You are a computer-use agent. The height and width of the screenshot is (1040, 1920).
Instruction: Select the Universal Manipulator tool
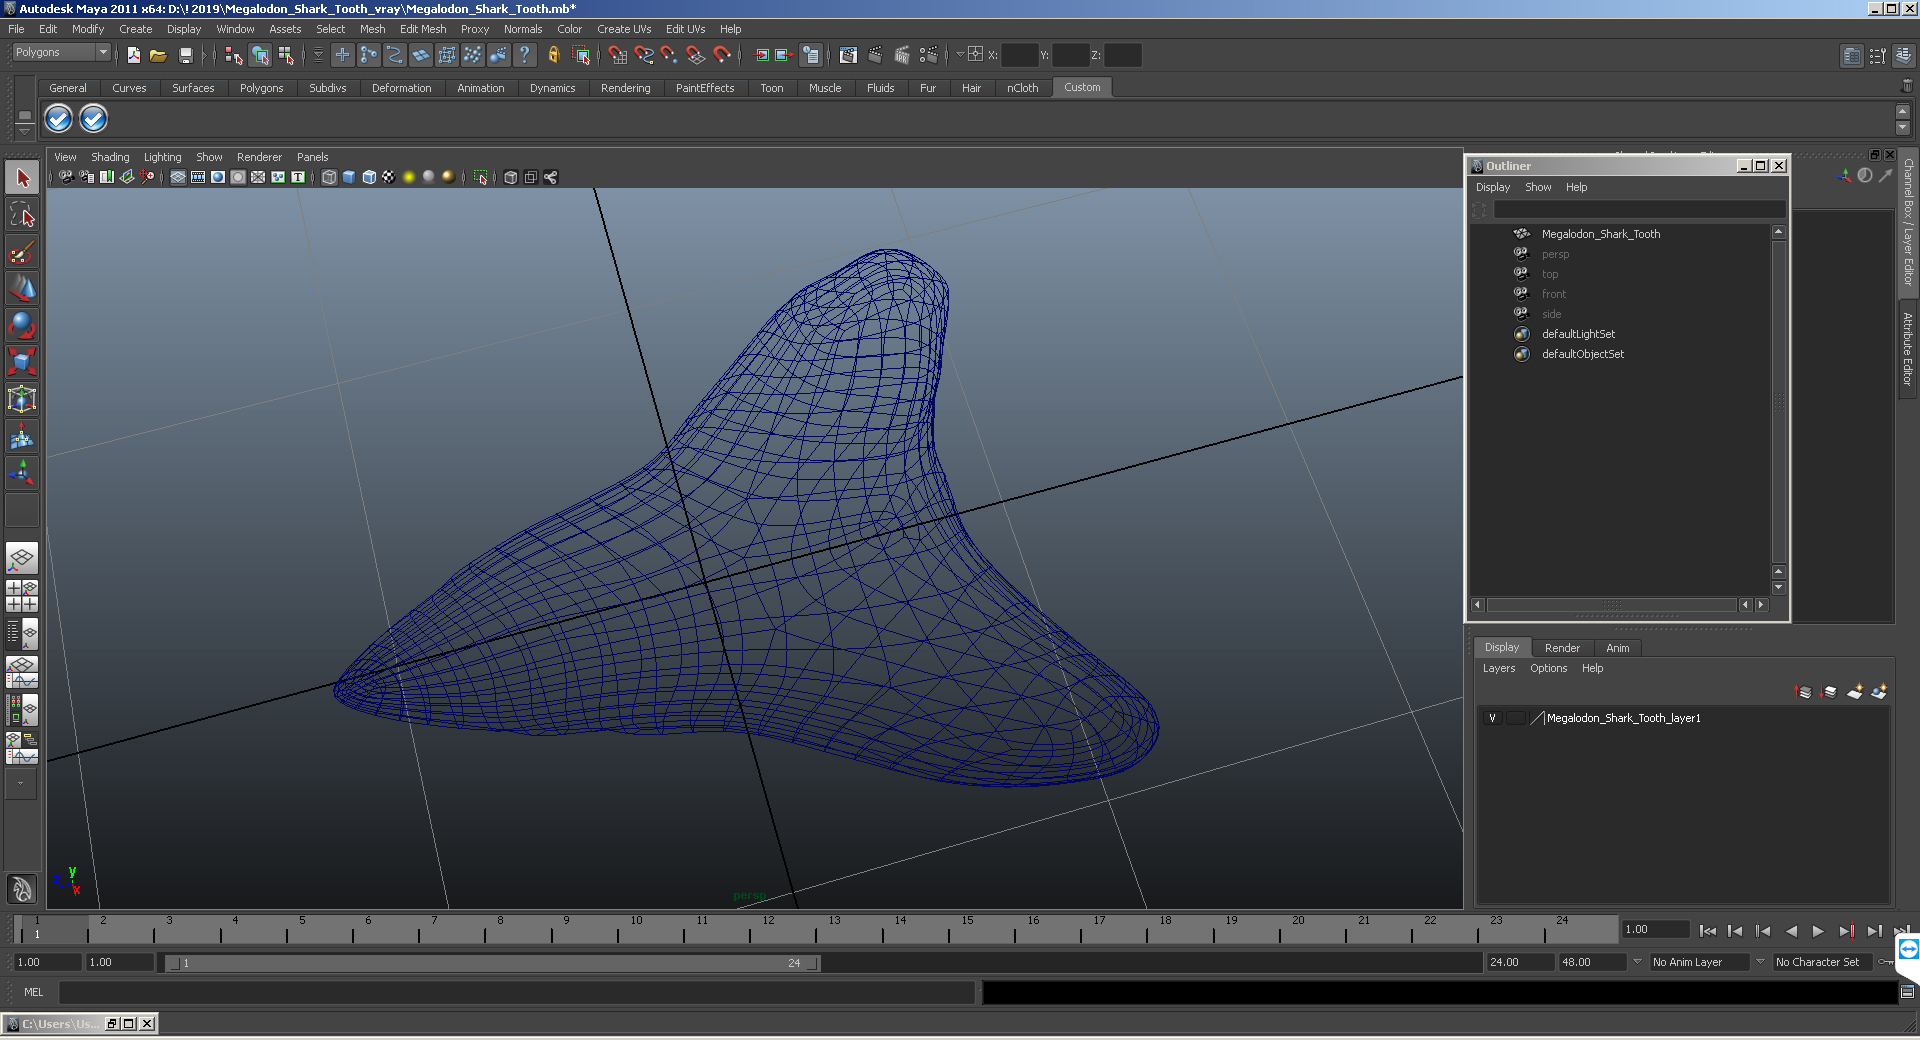(x=22, y=399)
